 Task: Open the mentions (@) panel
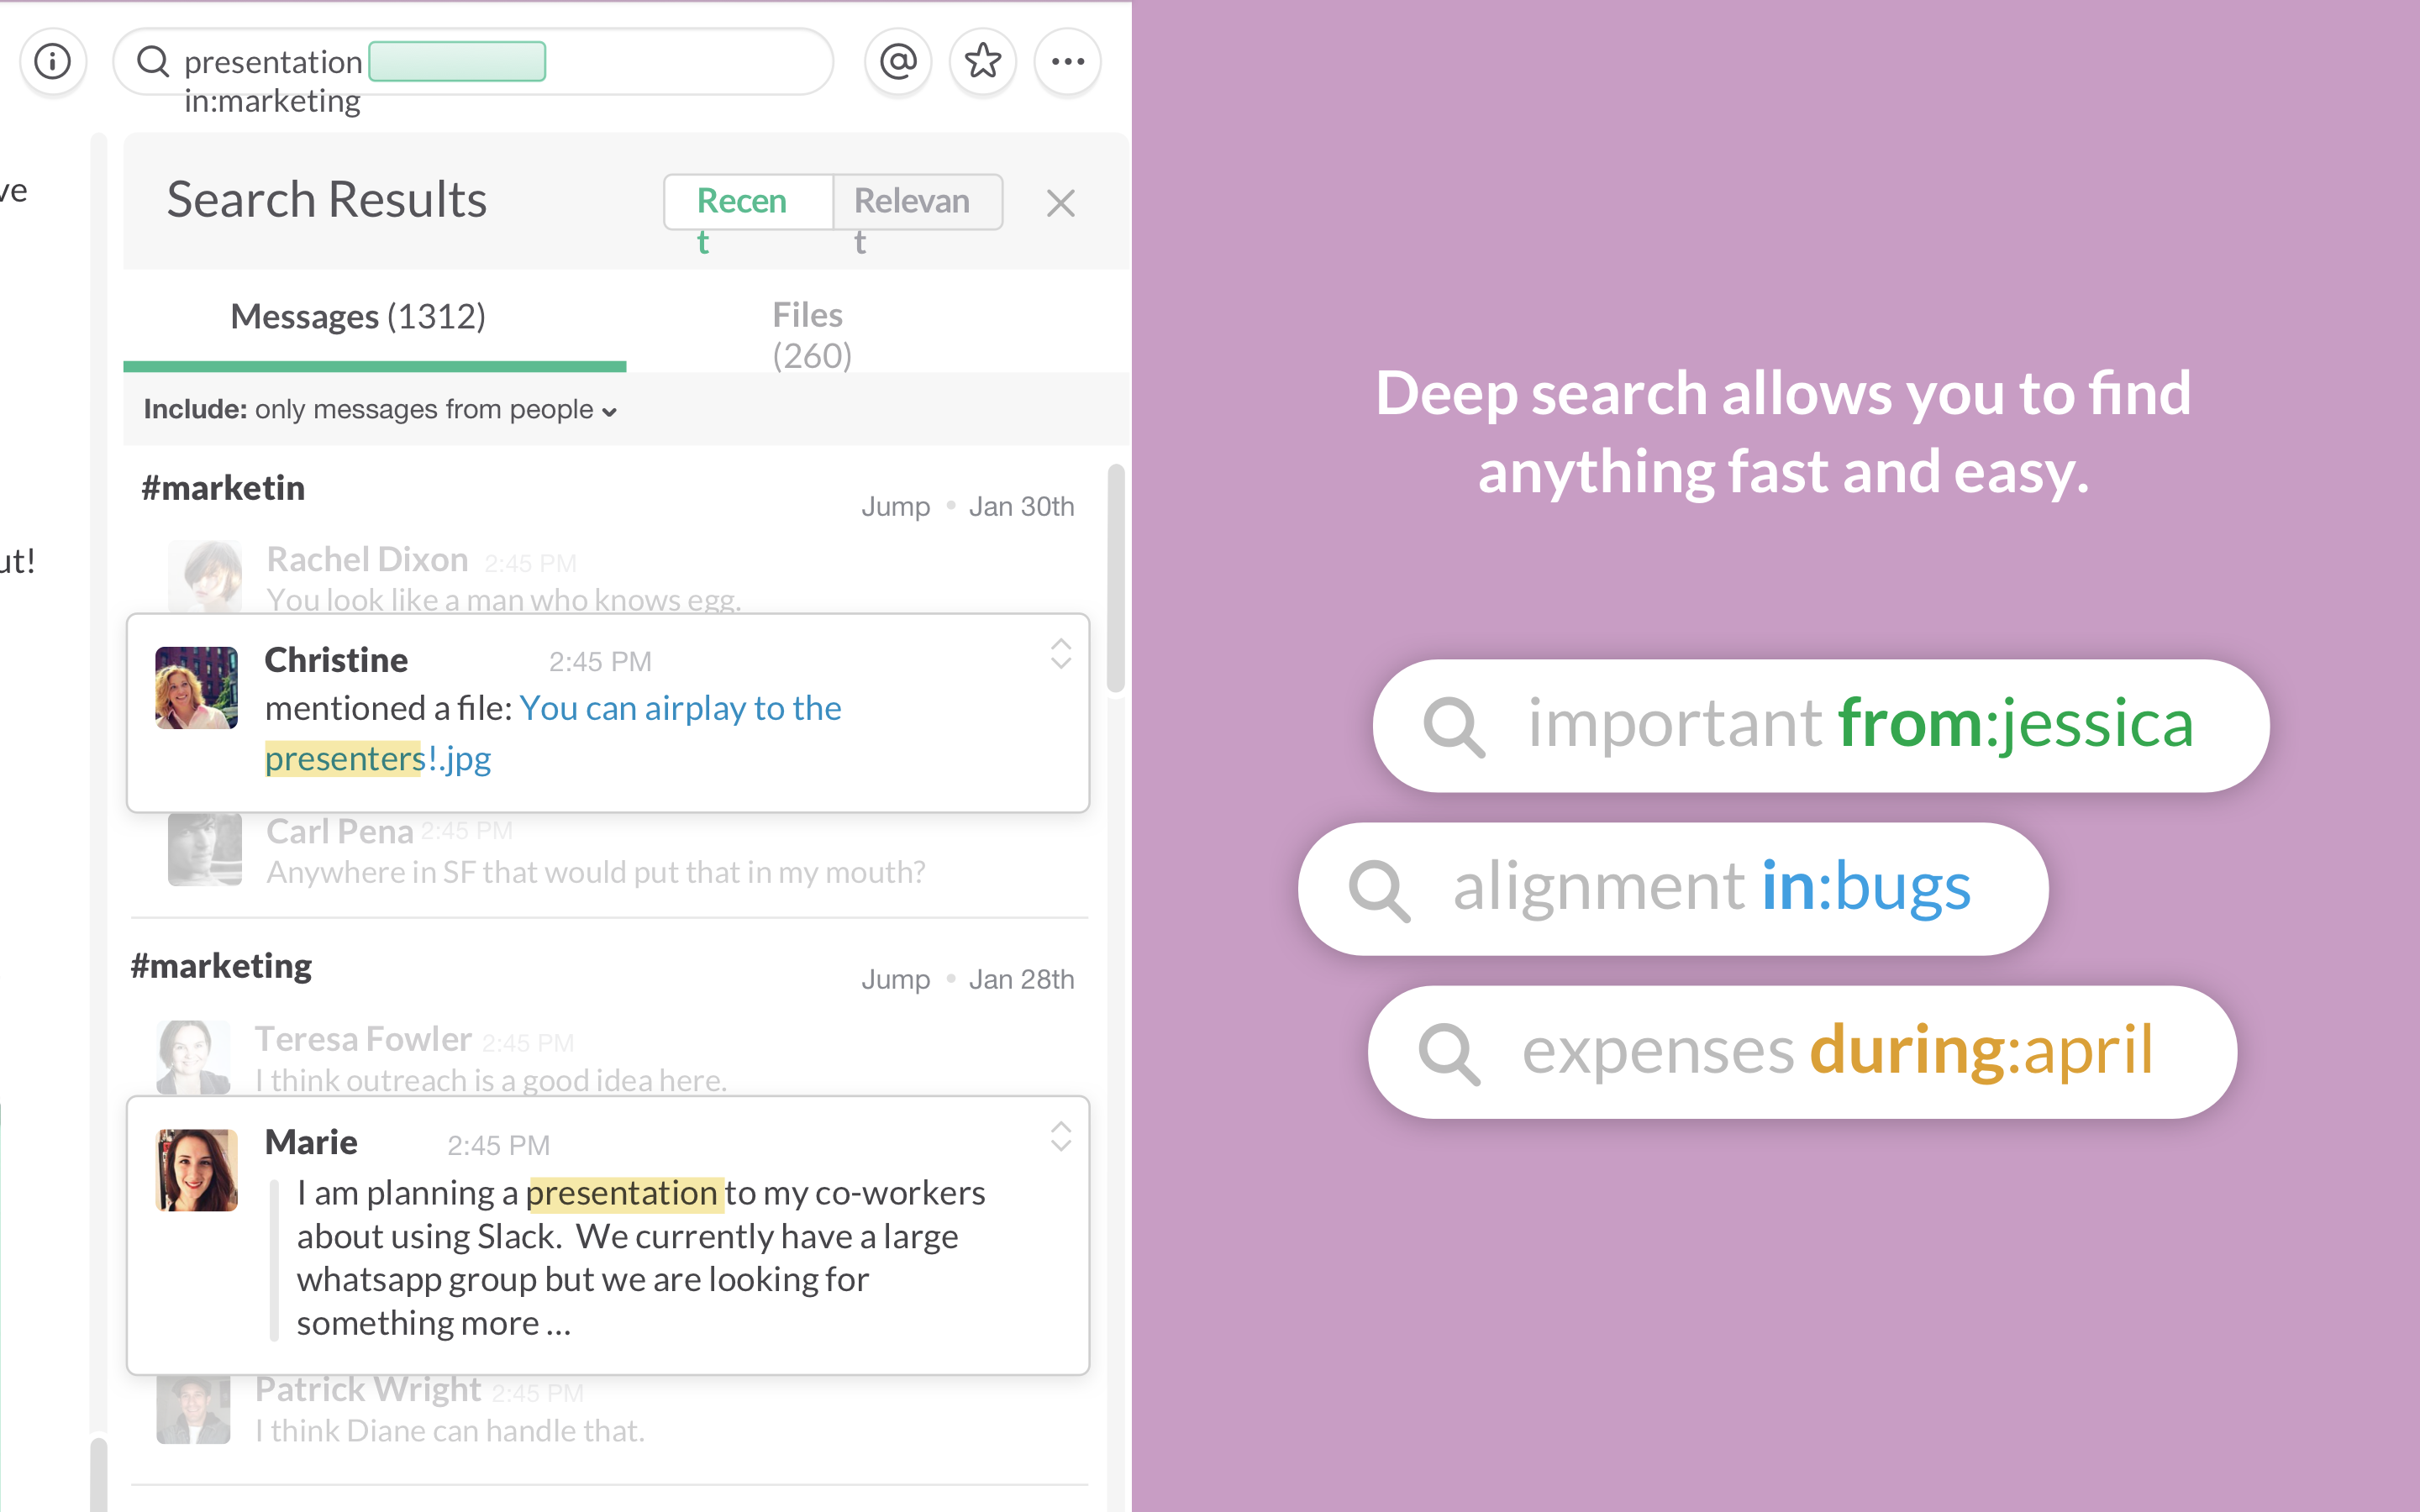898,62
